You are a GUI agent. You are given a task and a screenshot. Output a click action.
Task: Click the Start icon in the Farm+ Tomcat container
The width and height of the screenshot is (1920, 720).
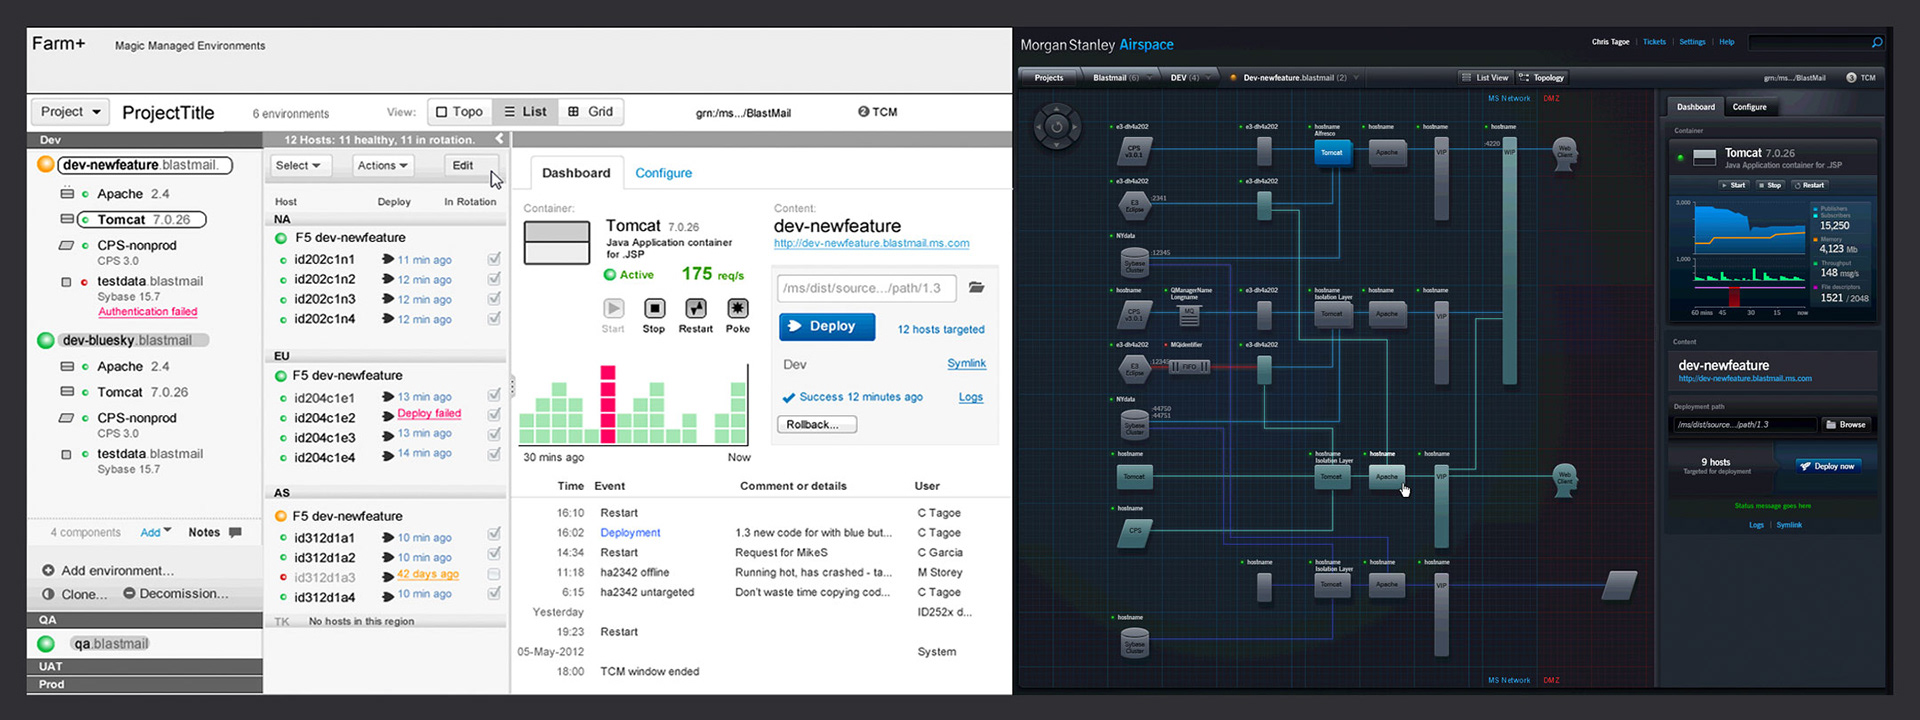(613, 308)
